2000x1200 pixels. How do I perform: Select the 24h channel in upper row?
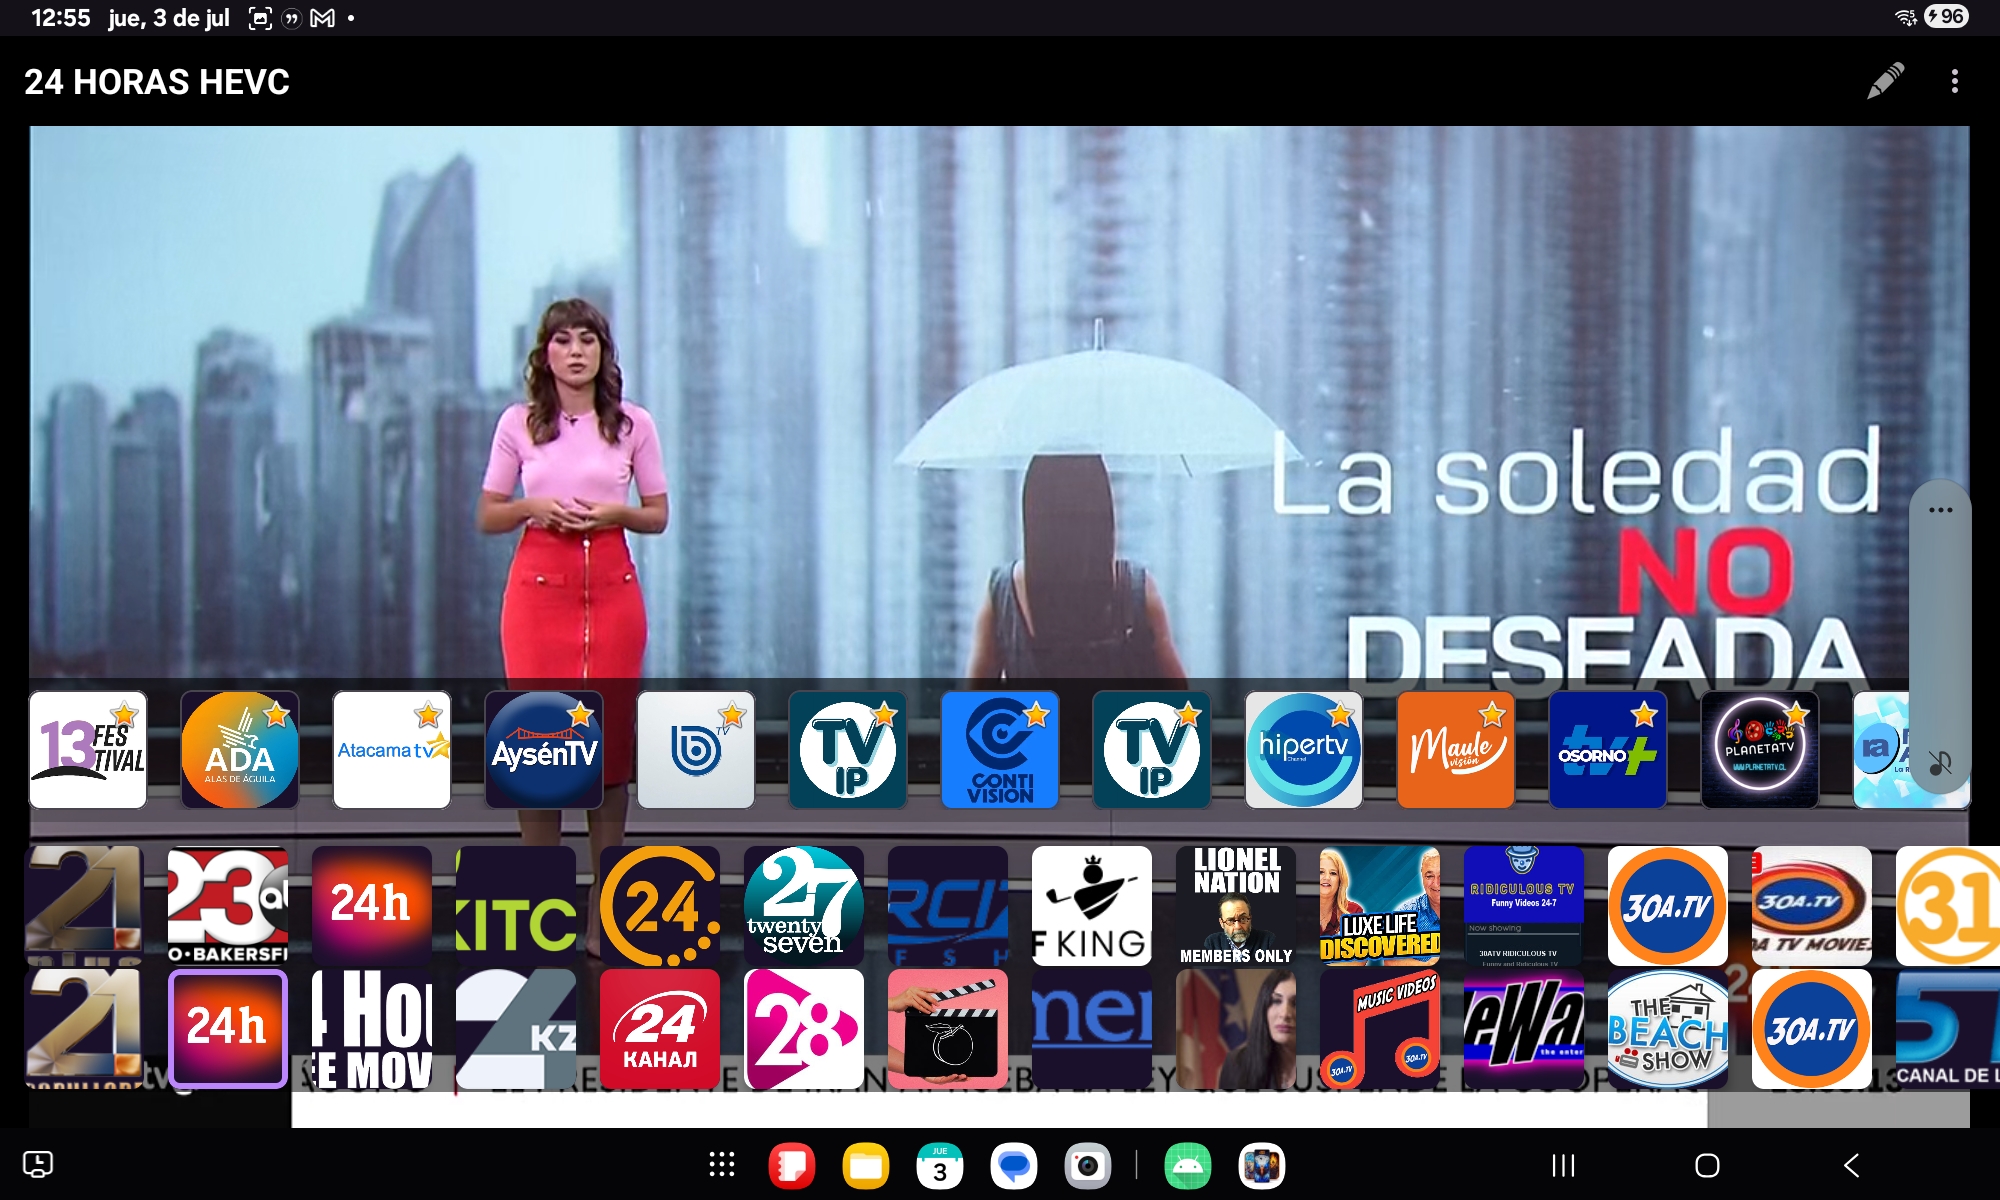[372, 906]
